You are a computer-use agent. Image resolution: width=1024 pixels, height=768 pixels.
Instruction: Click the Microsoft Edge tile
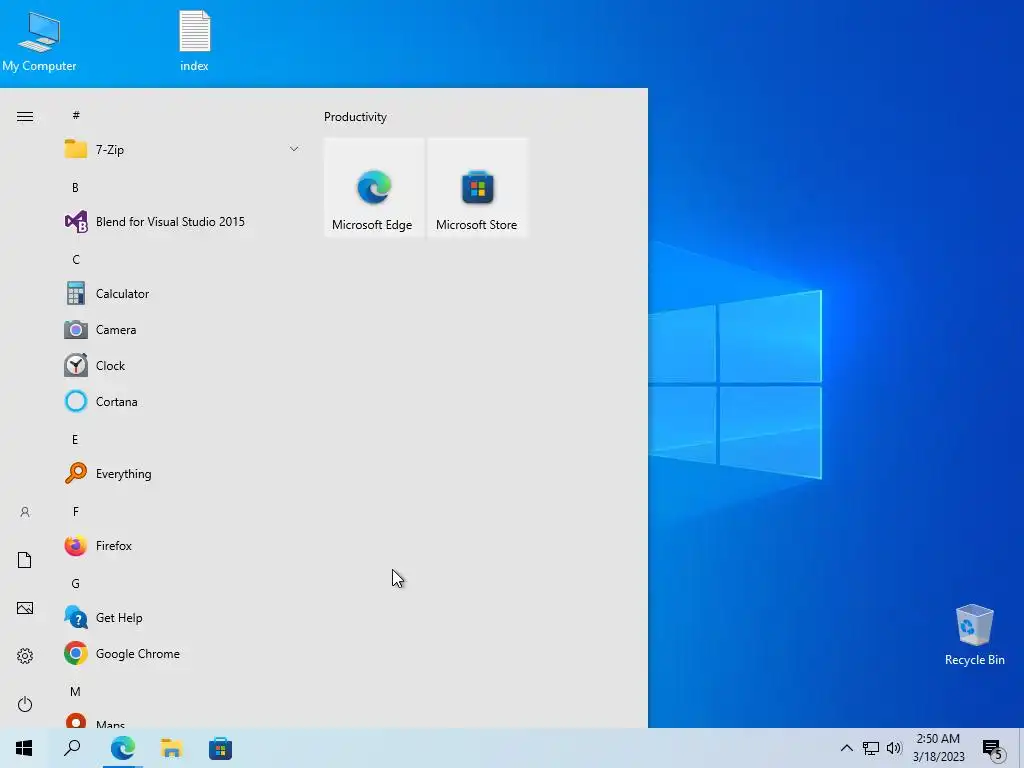point(374,187)
